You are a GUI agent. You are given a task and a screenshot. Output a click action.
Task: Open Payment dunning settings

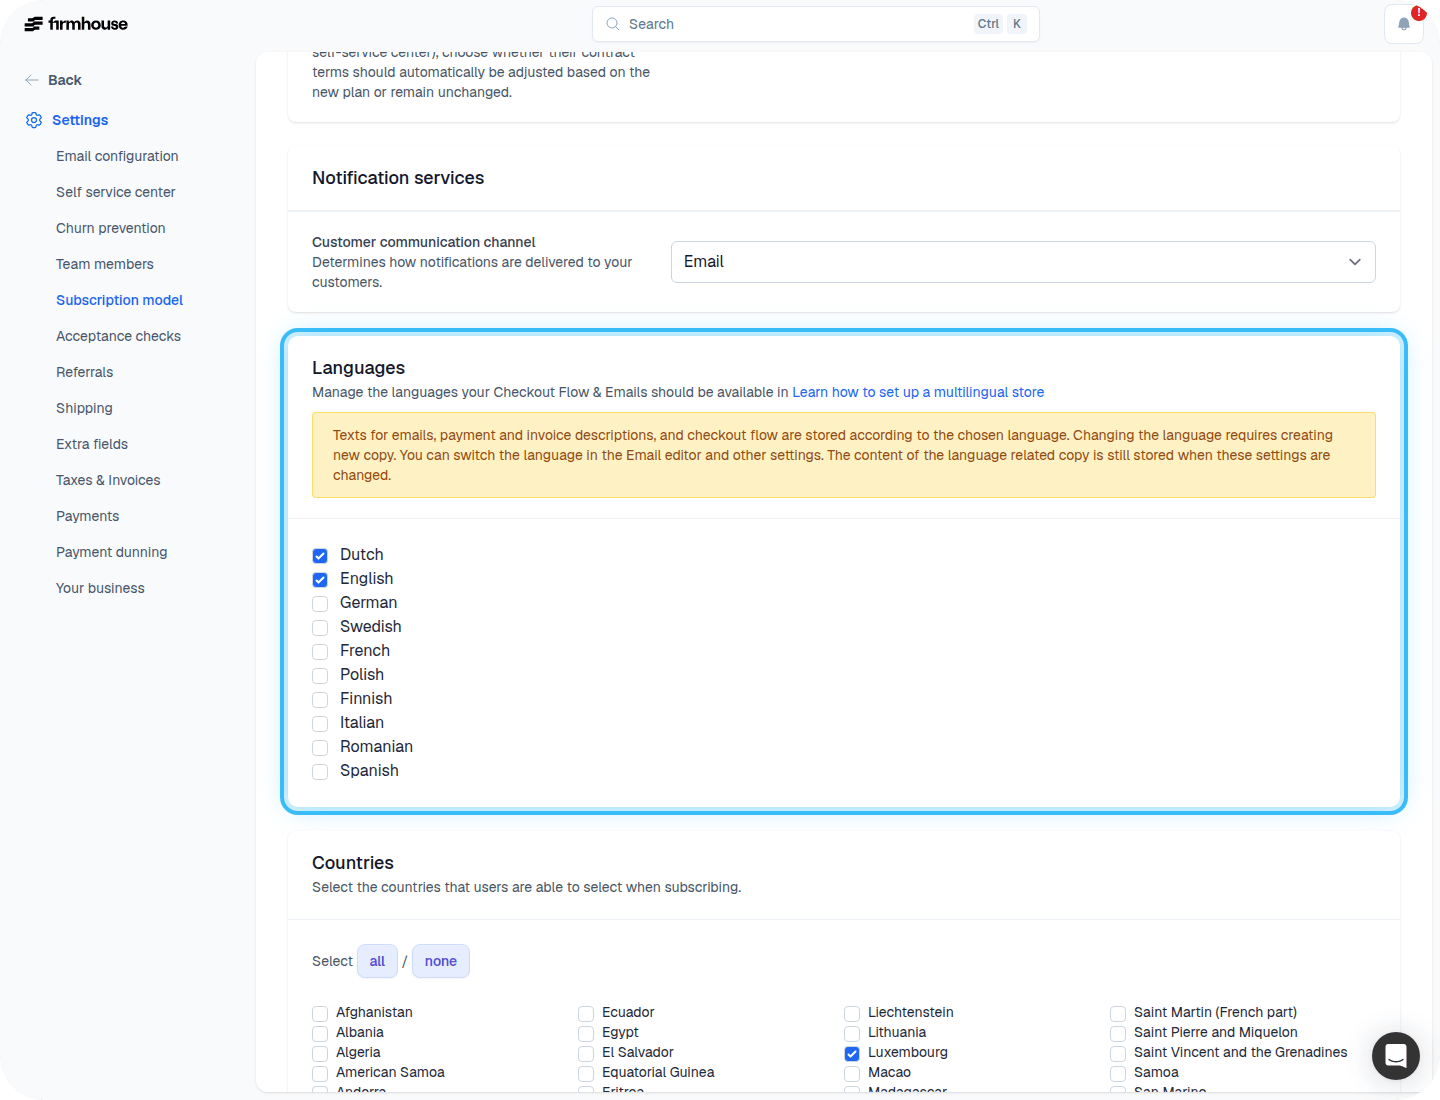(x=112, y=552)
